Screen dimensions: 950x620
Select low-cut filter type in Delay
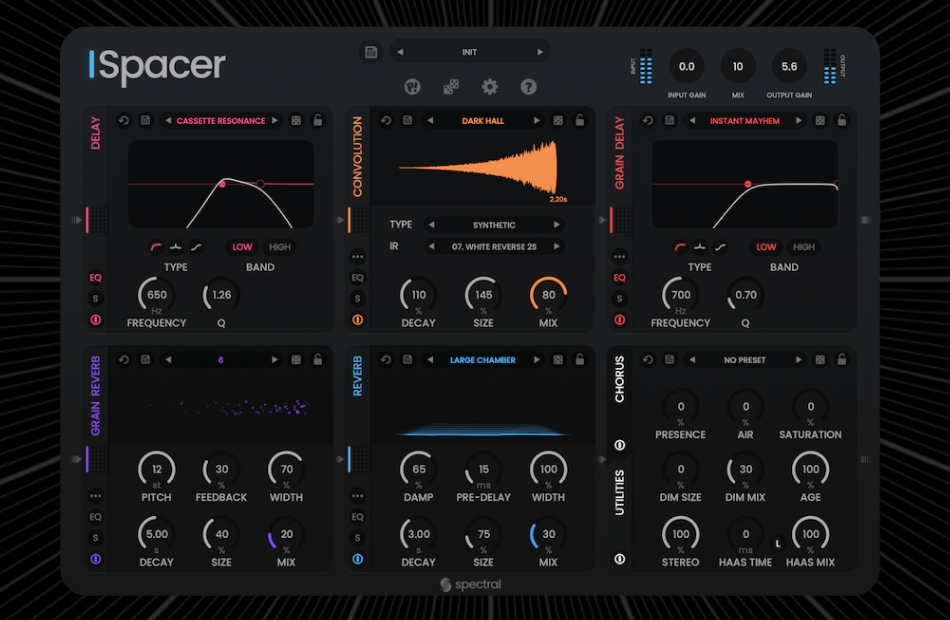[x=156, y=247]
